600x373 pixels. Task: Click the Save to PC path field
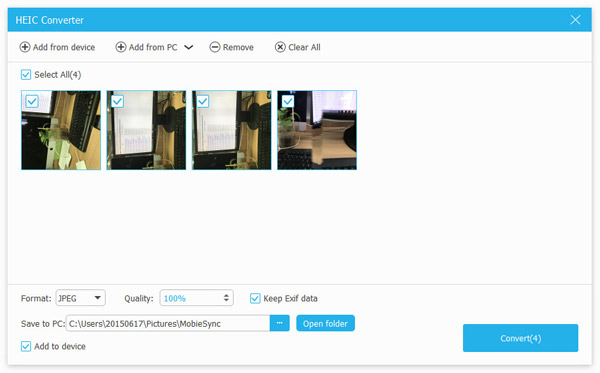pos(168,324)
